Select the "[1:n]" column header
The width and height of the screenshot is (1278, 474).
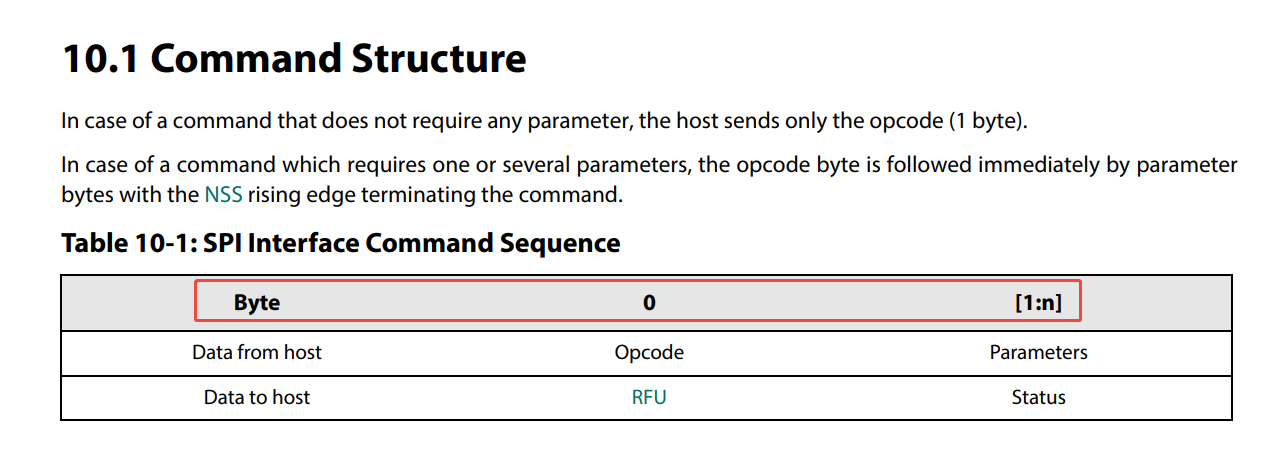point(1038,303)
